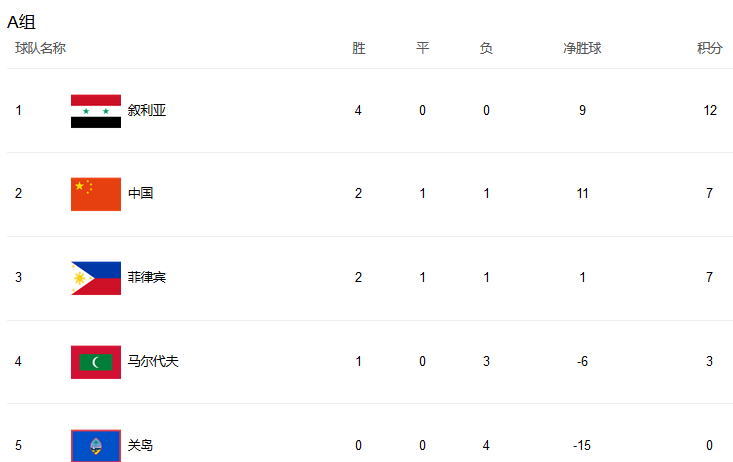Click the 球队名称 column header

tap(40, 48)
